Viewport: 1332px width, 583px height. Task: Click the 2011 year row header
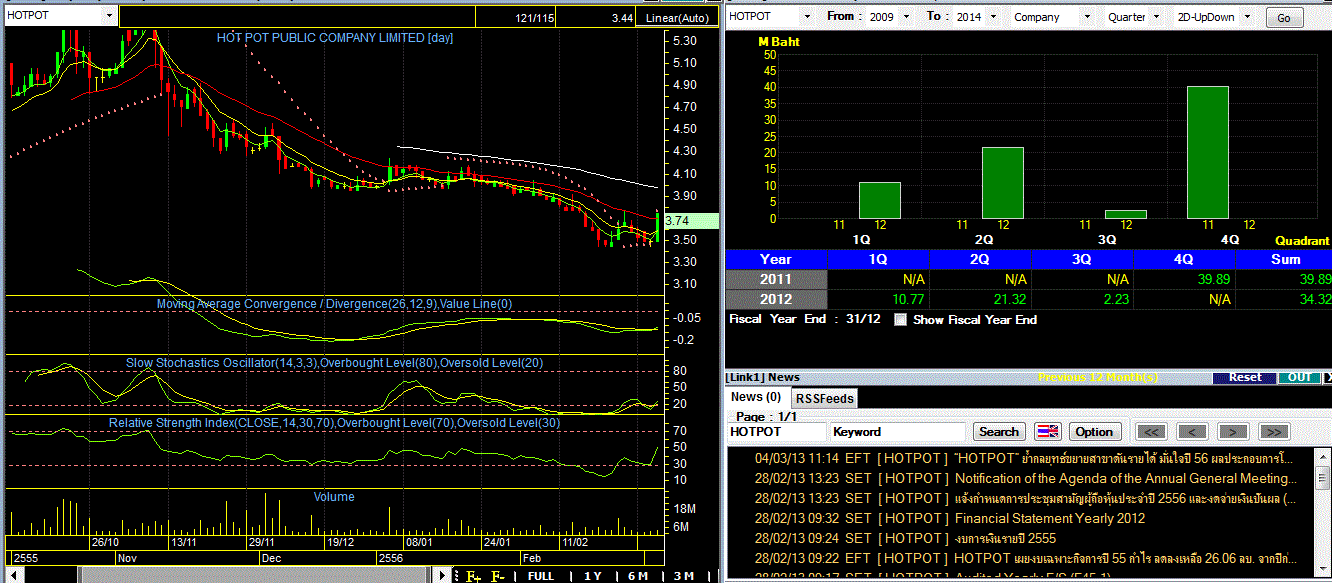pos(776,279)
